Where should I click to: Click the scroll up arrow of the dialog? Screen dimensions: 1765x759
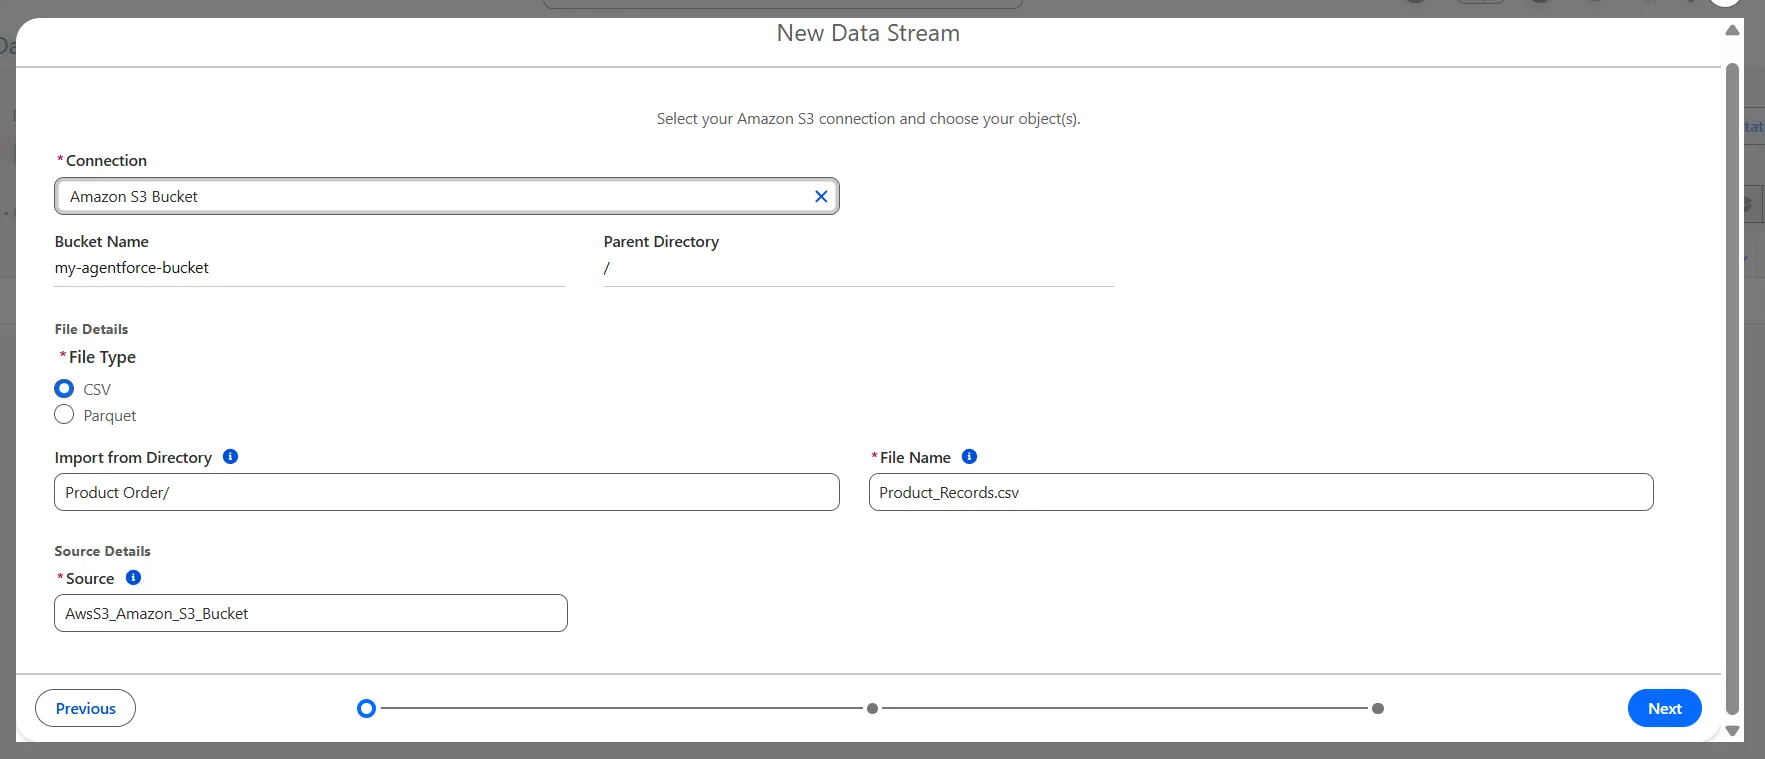point(1732,31)
